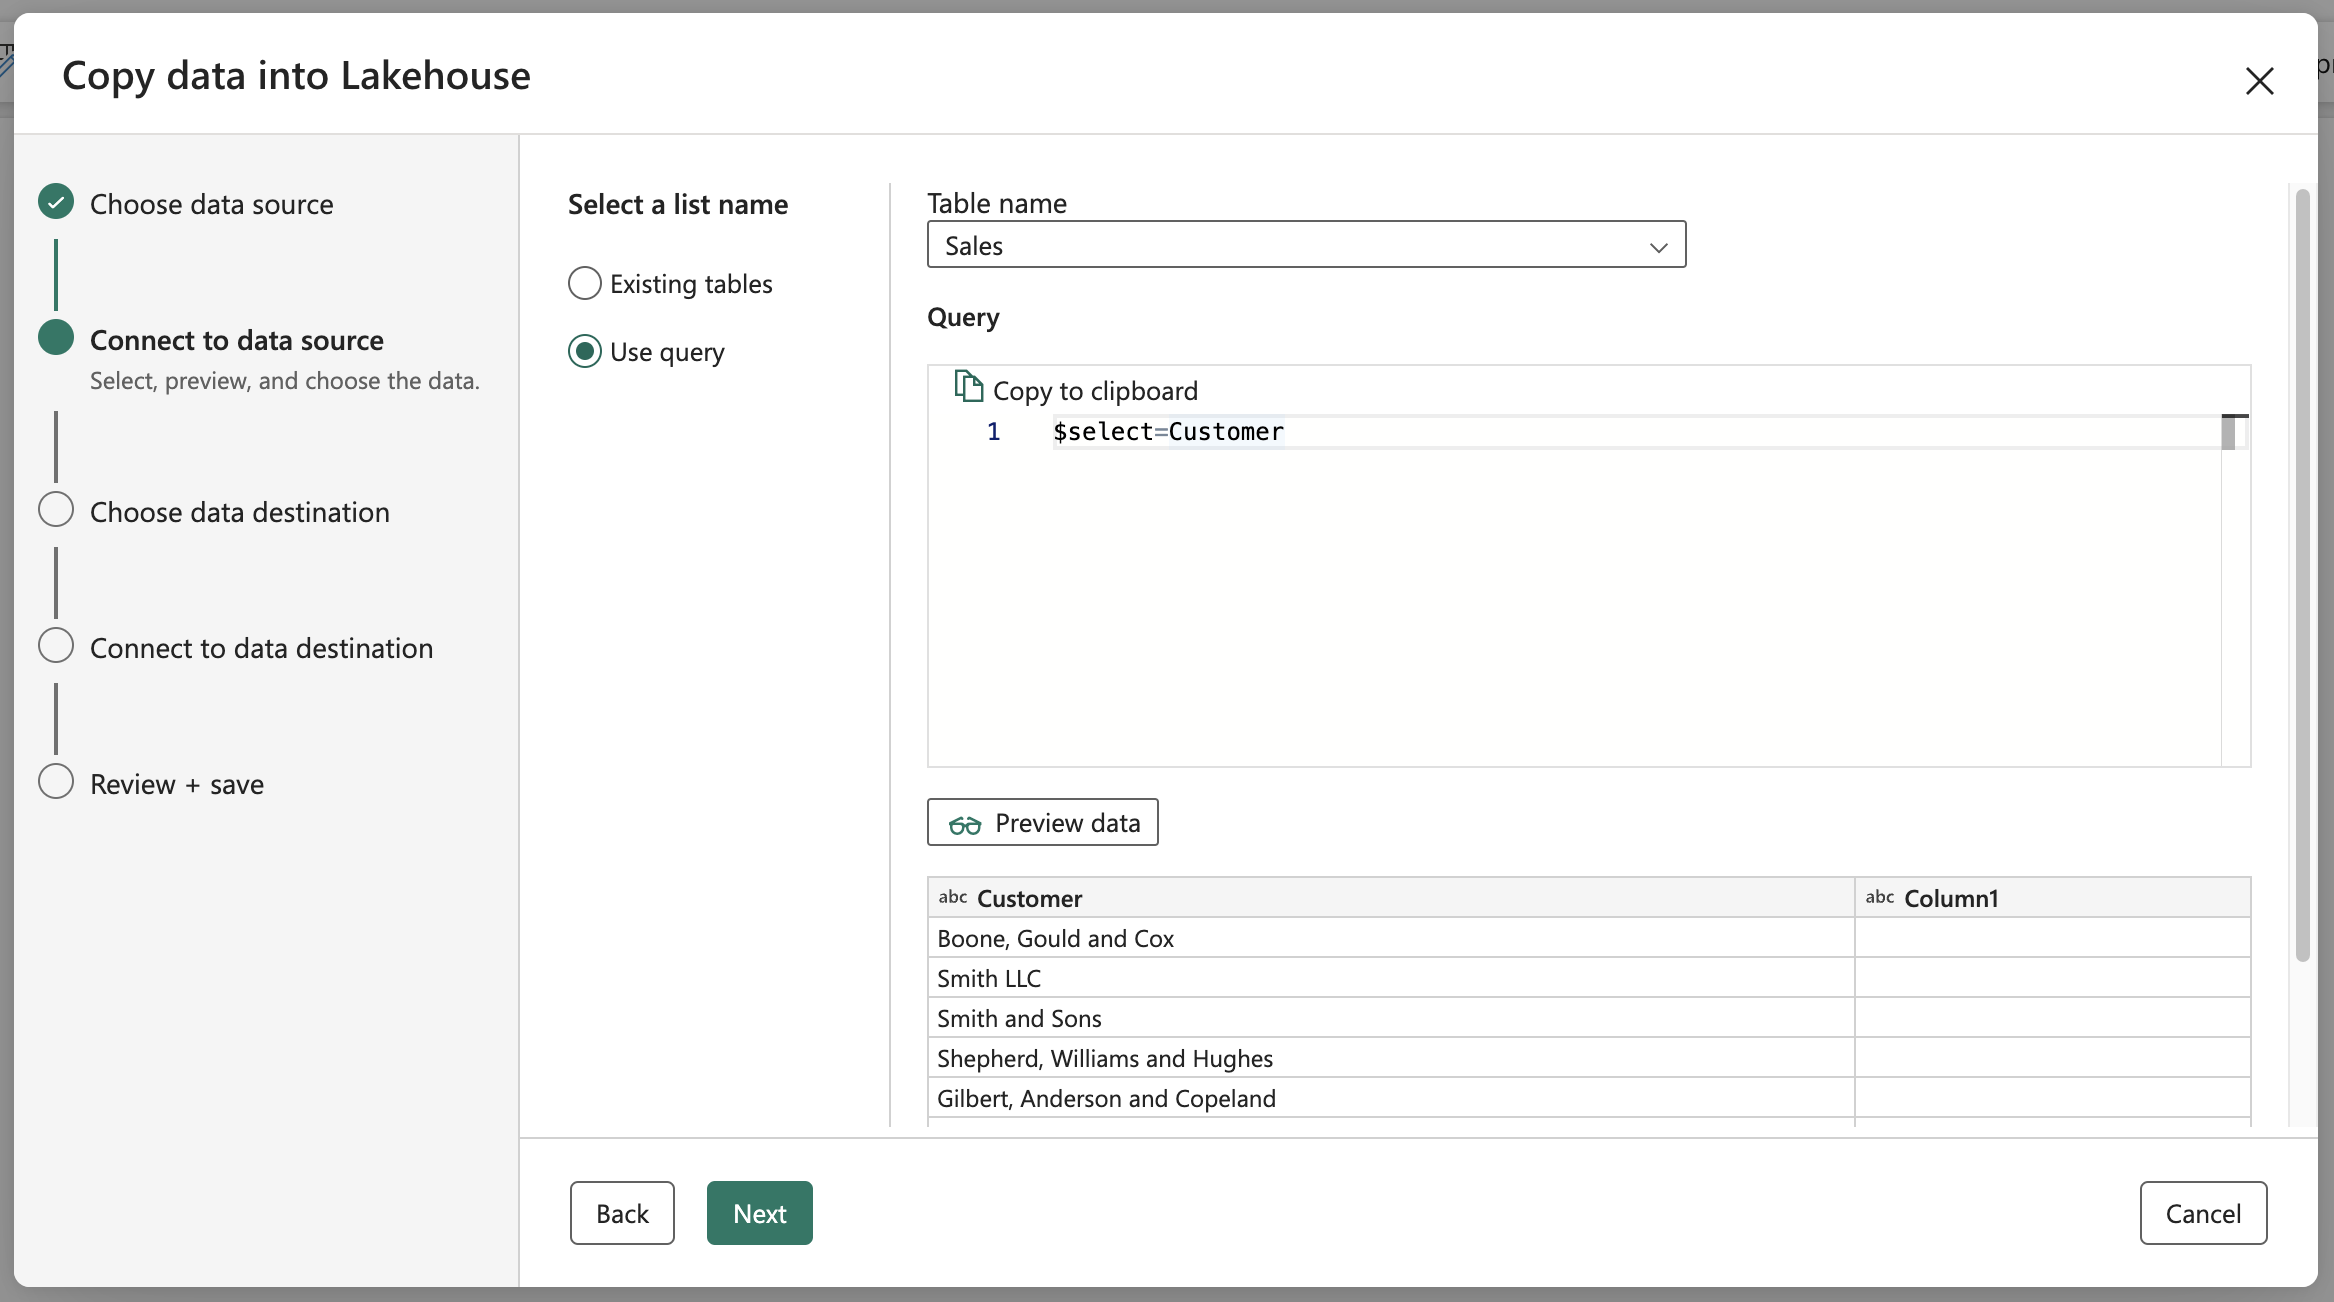
Task: Open the Table name dropdown menu
Action: (x=1306, y=244)
